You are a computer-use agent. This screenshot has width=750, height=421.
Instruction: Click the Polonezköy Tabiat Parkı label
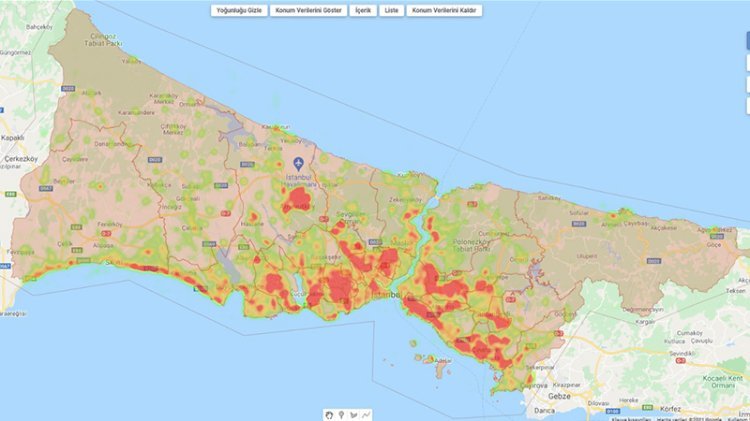(472, 245)
